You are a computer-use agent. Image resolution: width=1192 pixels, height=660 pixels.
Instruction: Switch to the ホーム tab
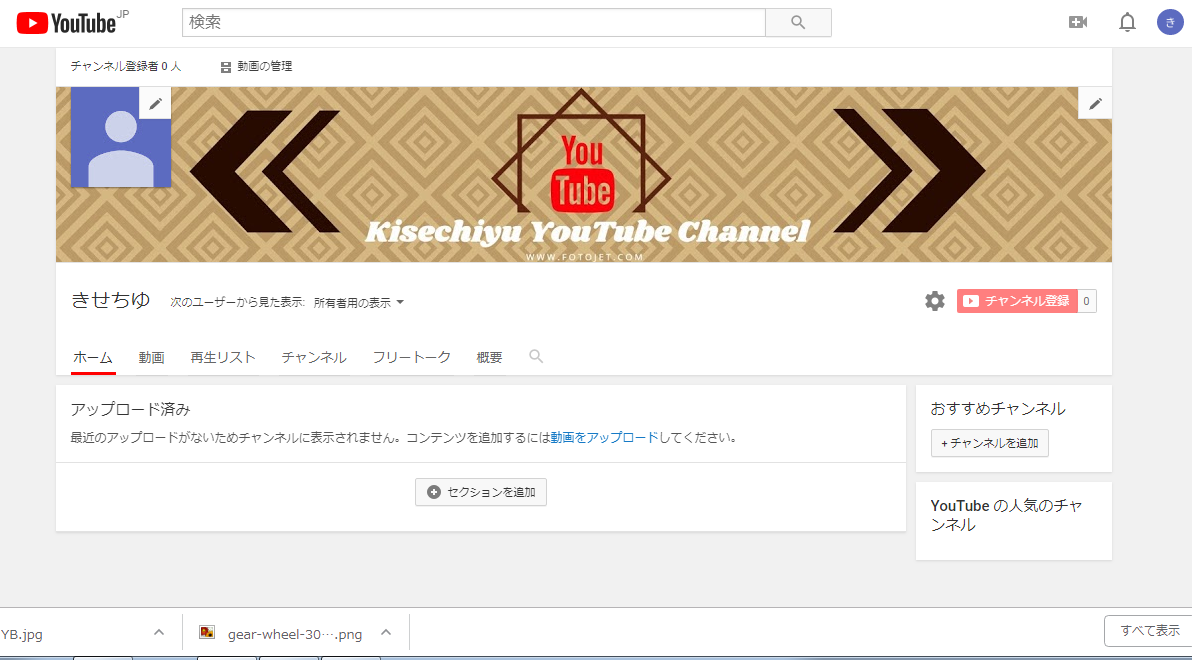(93, 357)
